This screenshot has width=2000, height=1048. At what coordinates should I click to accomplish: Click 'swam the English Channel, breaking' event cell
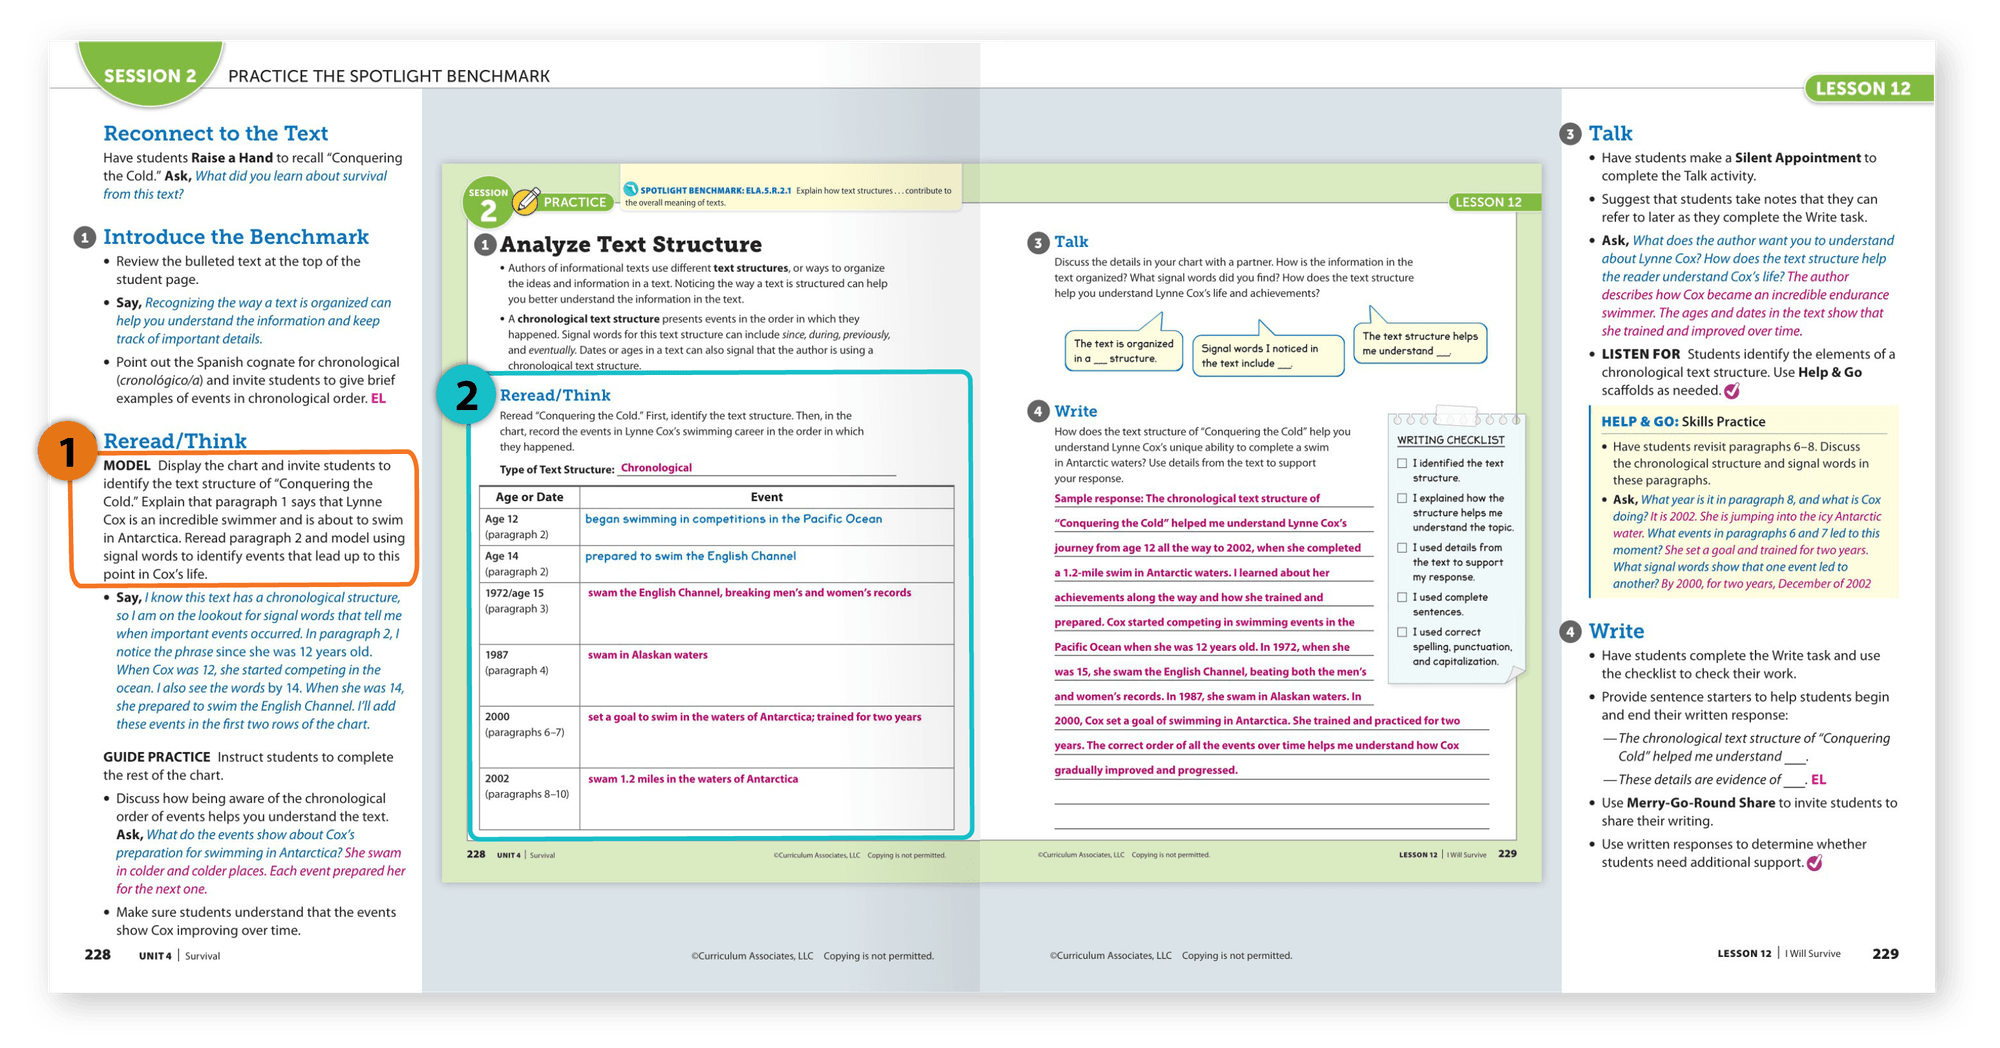[x=766, y=613]
